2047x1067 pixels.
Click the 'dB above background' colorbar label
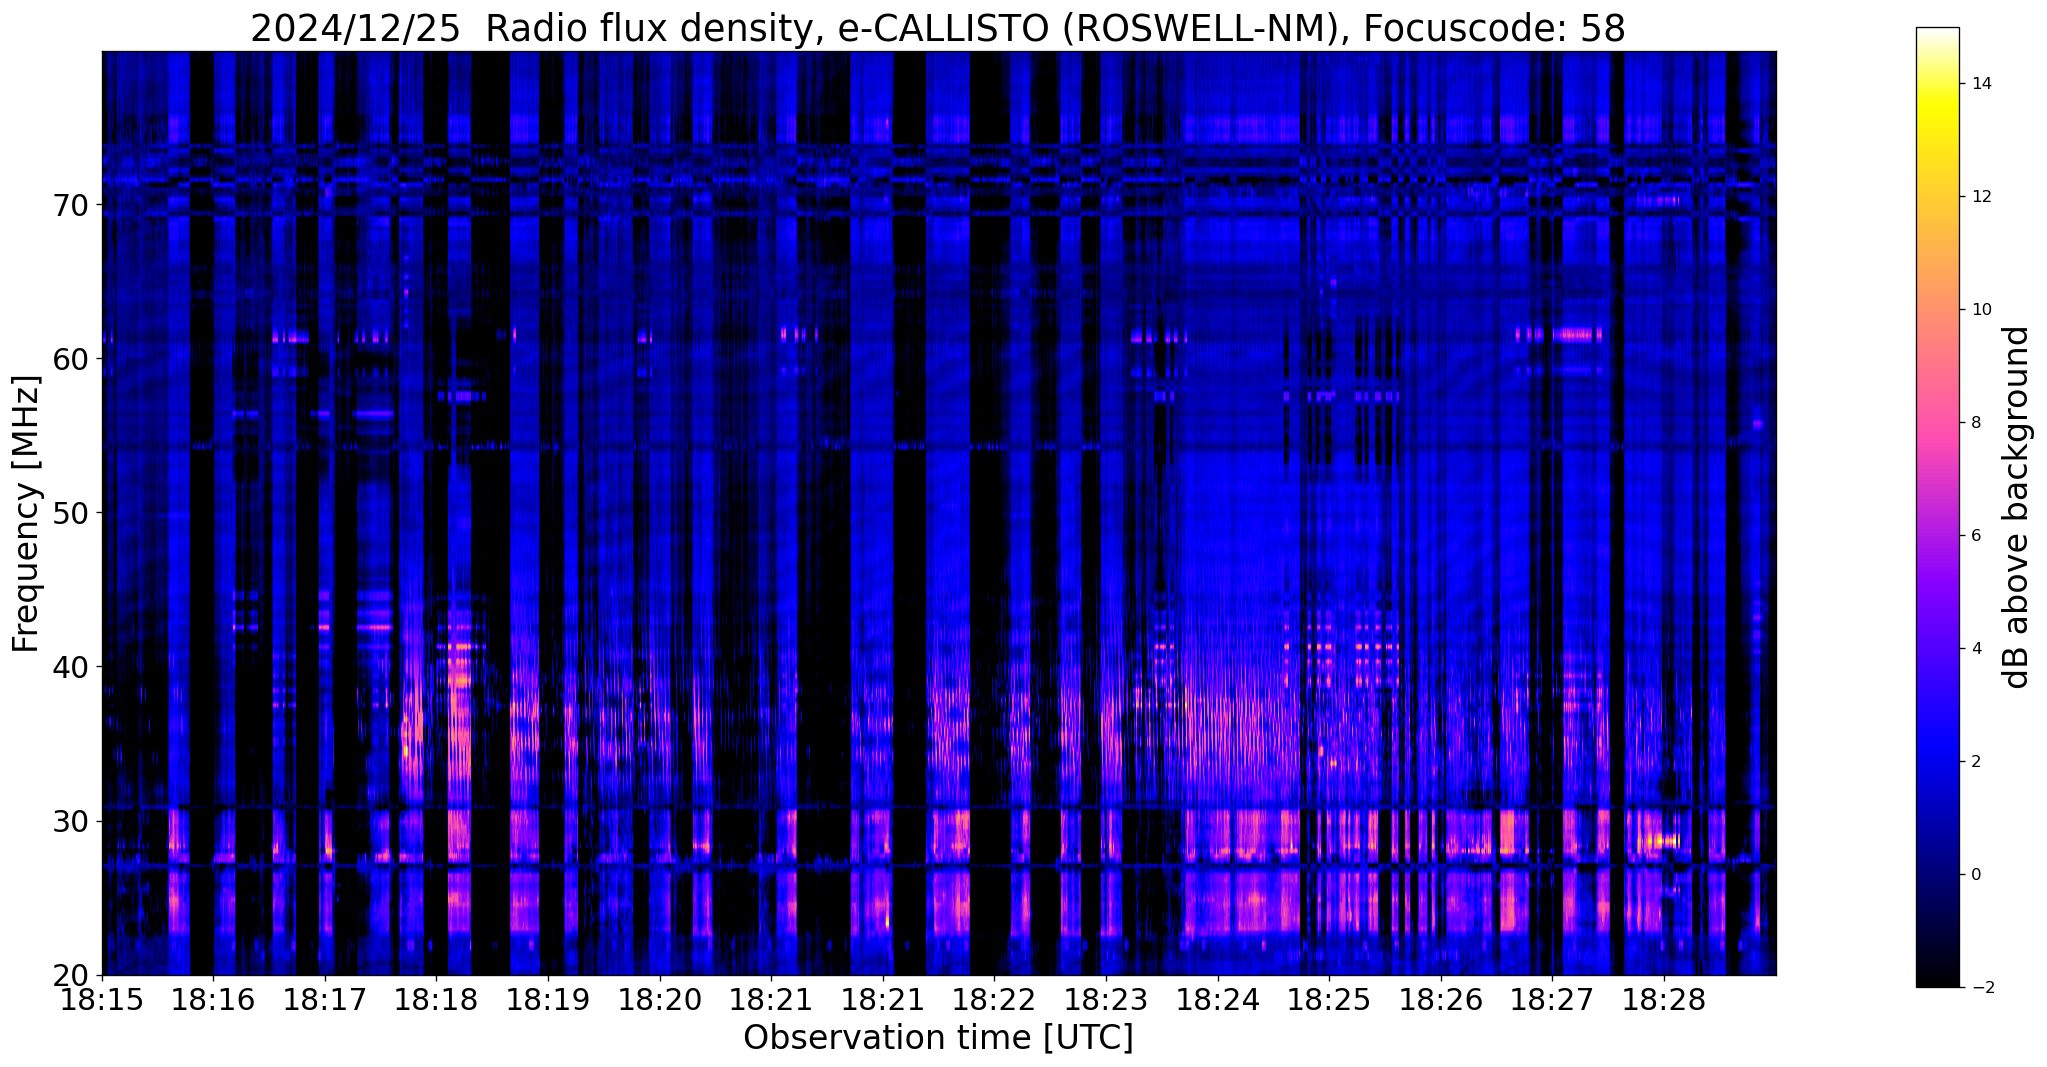click(2017, 507)
